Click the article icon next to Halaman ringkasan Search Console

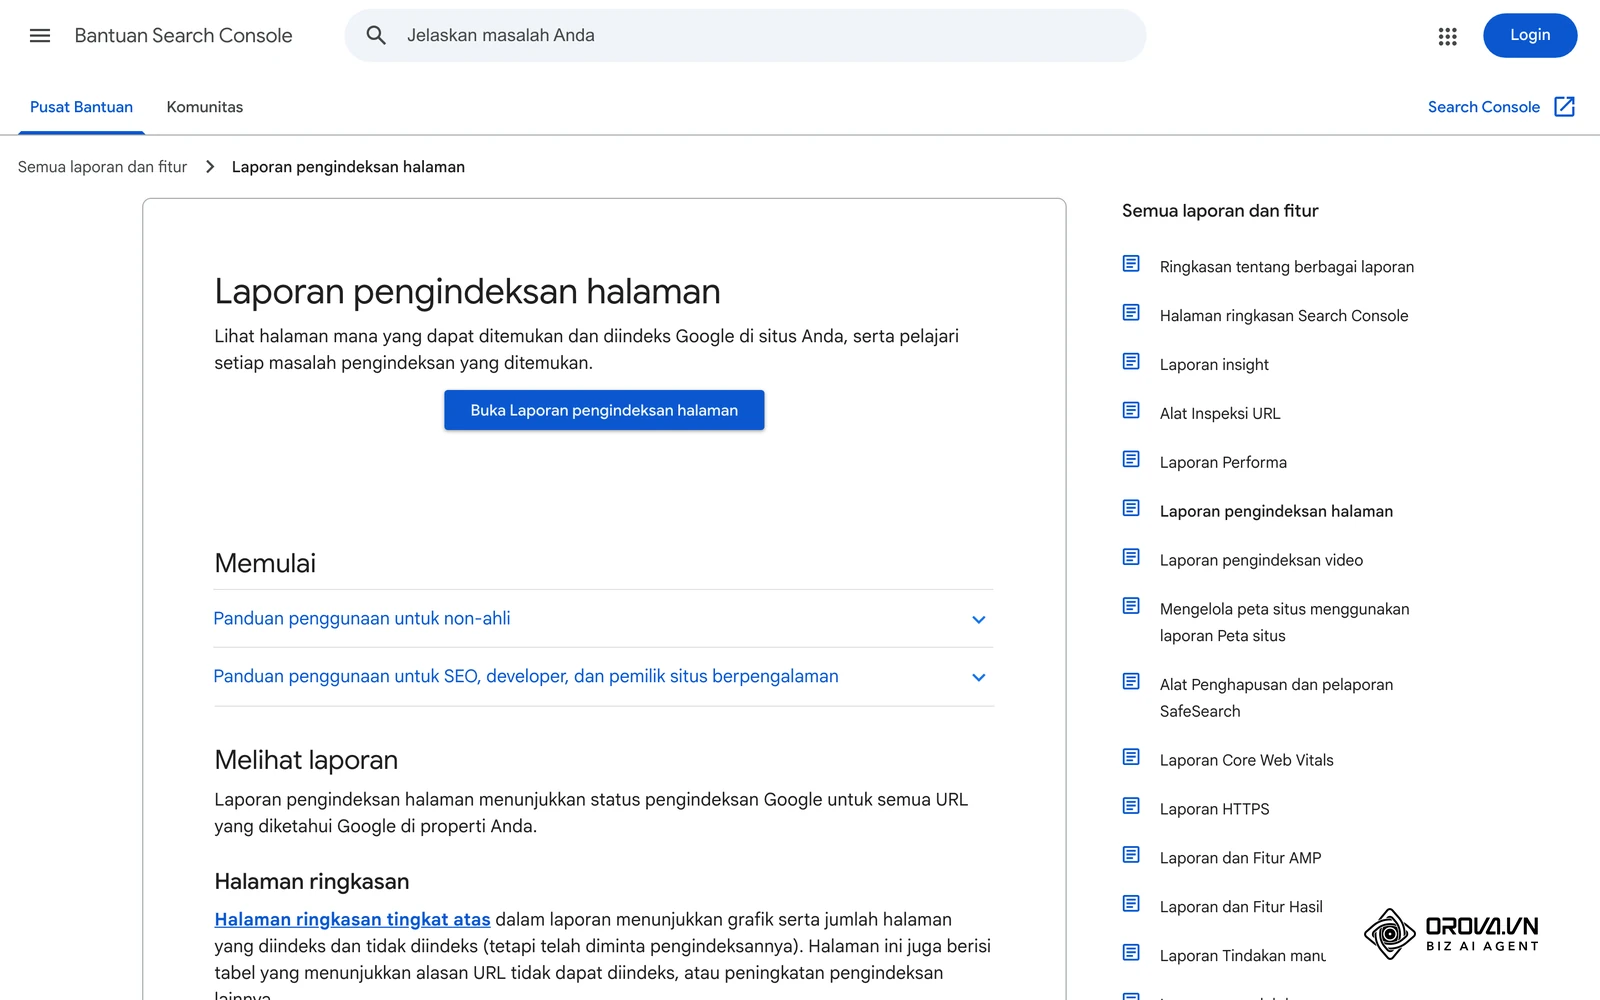click(x=1131, y=313)
